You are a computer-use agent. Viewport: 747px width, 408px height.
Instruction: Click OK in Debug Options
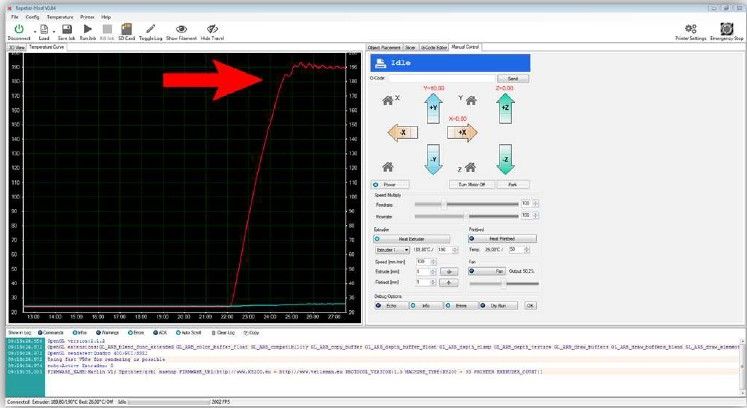point(530,306)
